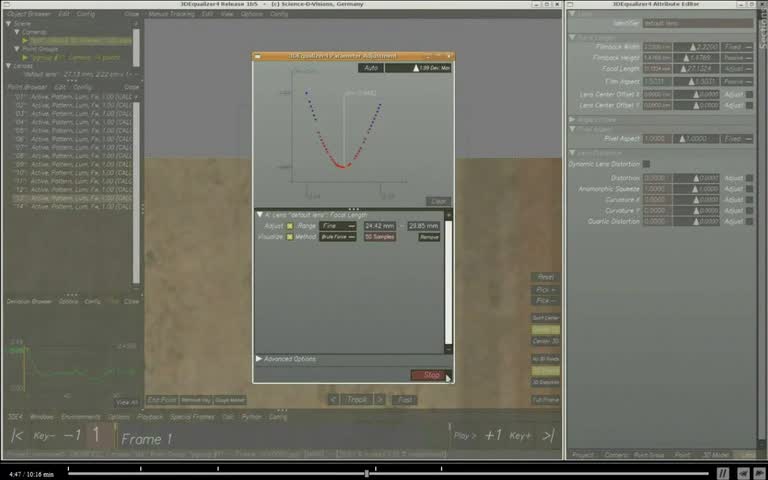The width and height of the screenshot is (768, 480).
Task: Open Edit menu in Object Browser
Action: 64,14
